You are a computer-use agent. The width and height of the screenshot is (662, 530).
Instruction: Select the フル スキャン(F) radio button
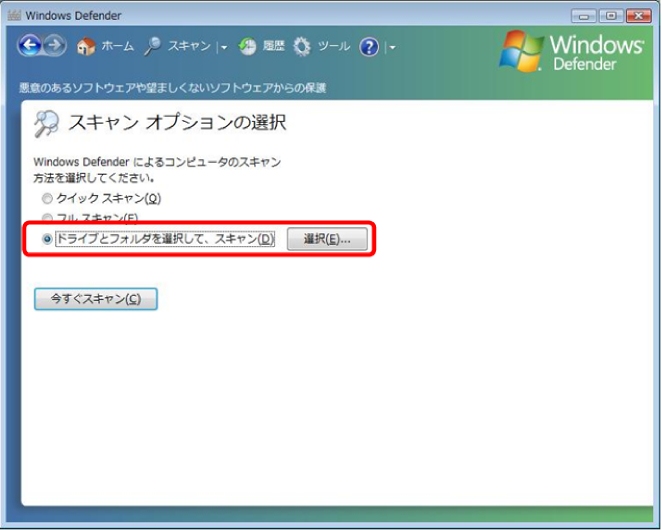coord(47,218)
